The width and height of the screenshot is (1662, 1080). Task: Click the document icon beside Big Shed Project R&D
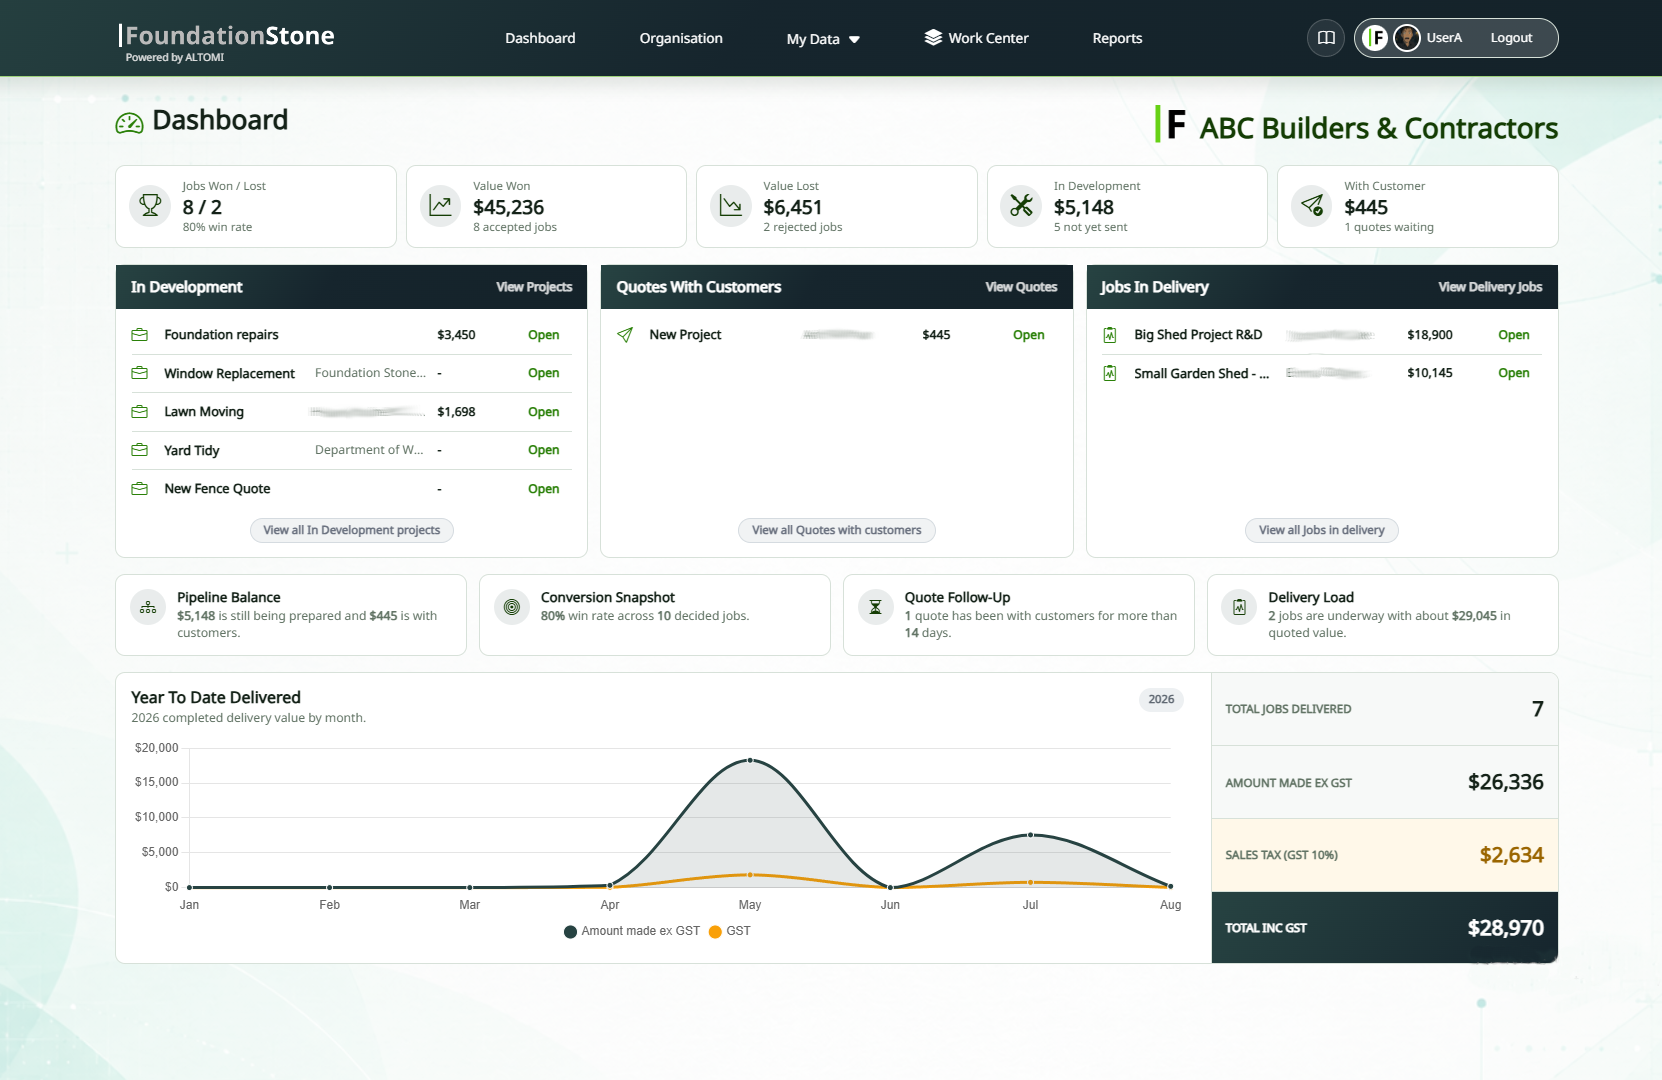pyautogui.click(x=1110, y=335)
